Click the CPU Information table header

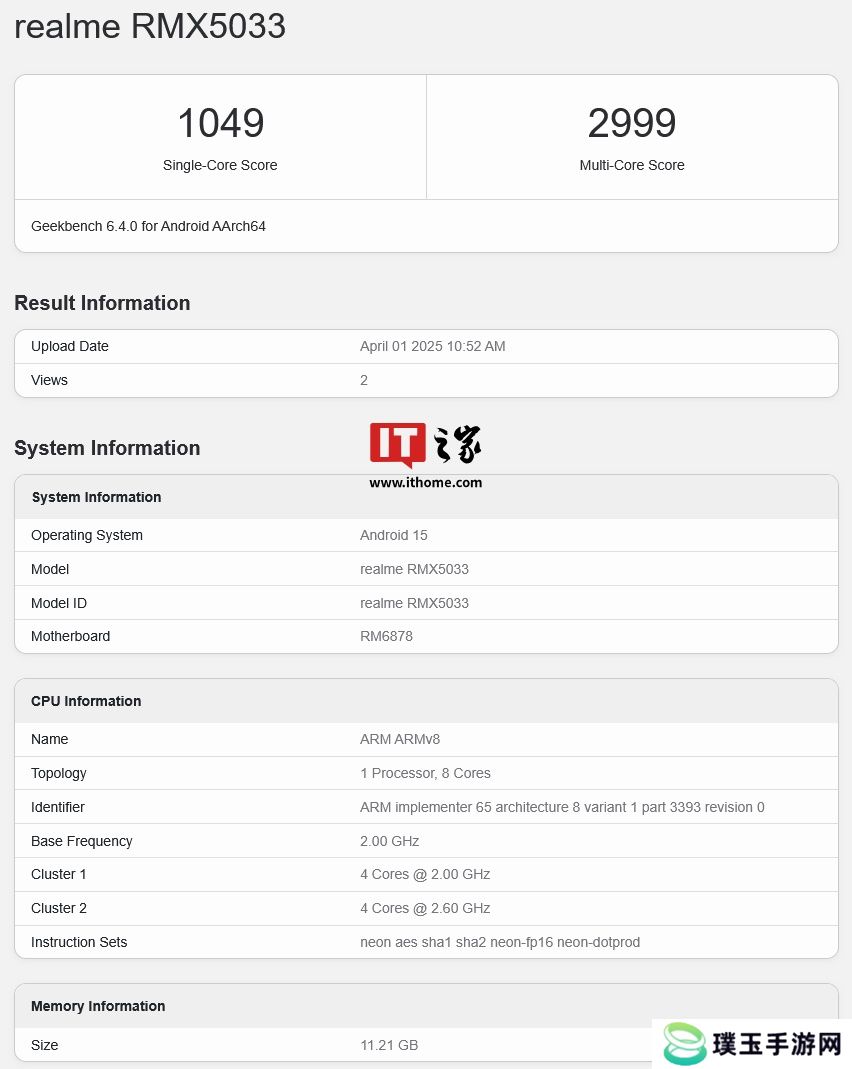(x=86, y=701)
